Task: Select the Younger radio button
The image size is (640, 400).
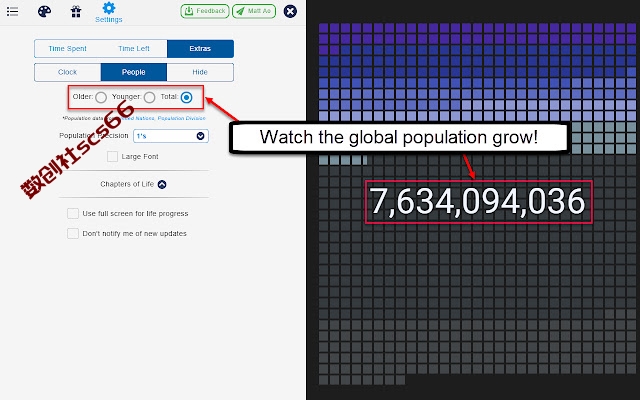Action: tap(149, 97)
